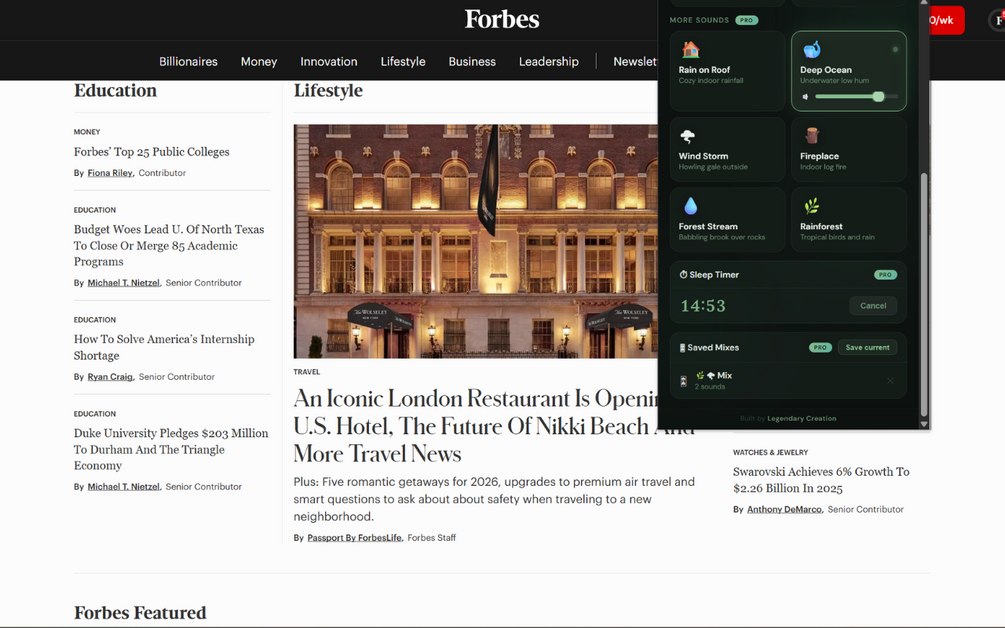Screen dimensions: 1005x628
Task: Toggle the Rain on Roof sound card
Action: click(727, 71)
